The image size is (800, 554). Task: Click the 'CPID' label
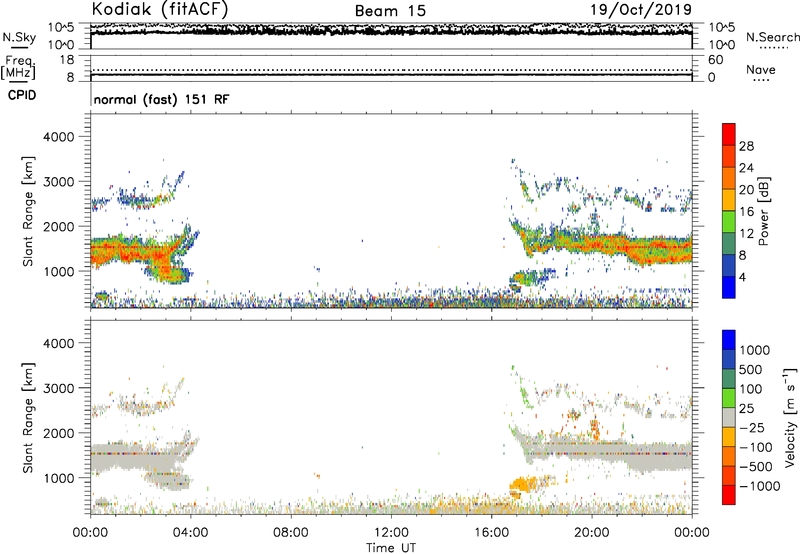click(x=22, y=95)
